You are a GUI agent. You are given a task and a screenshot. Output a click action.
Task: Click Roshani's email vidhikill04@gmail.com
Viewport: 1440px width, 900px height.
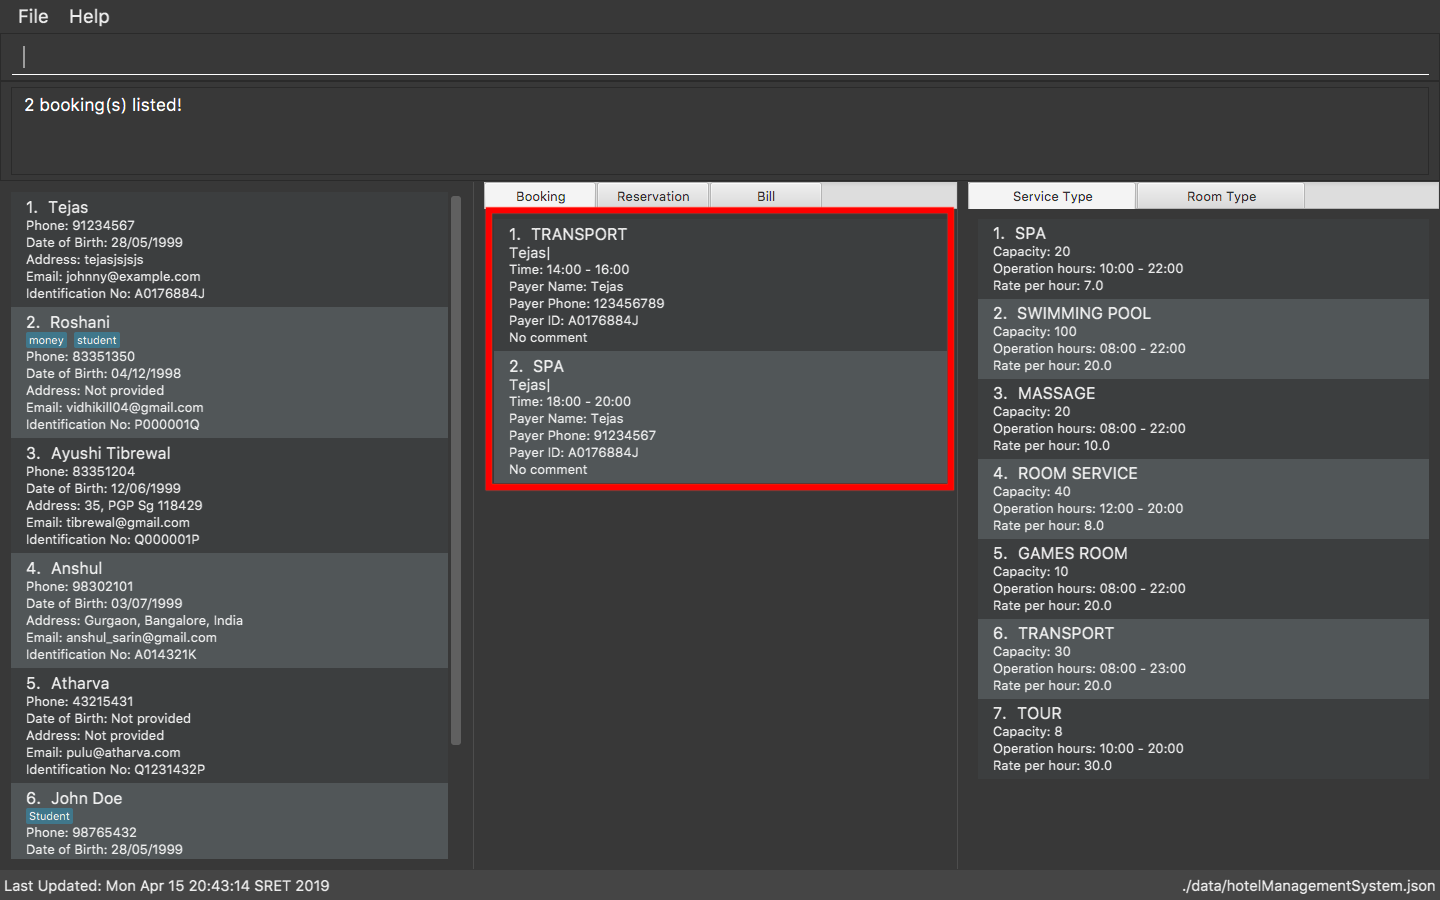click(x=115, y=407)
